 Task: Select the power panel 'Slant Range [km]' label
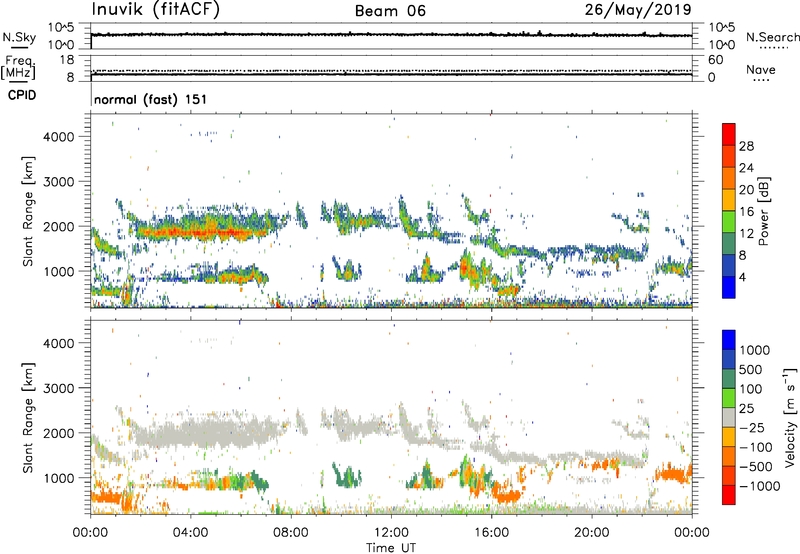[x=28, y=211]
